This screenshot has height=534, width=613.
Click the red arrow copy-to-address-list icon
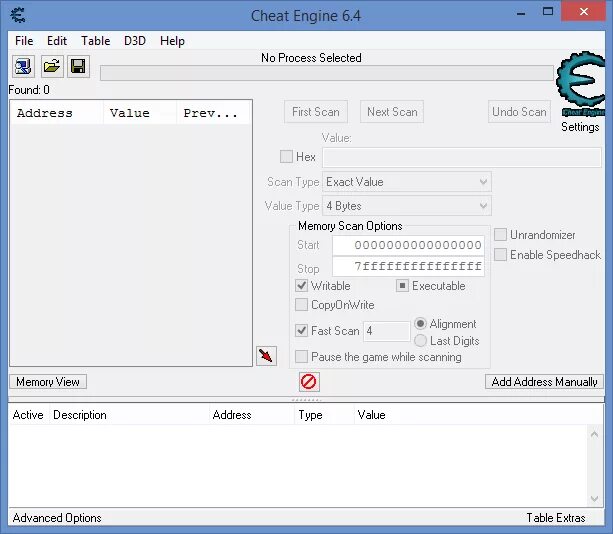click(x=266, y=356)
